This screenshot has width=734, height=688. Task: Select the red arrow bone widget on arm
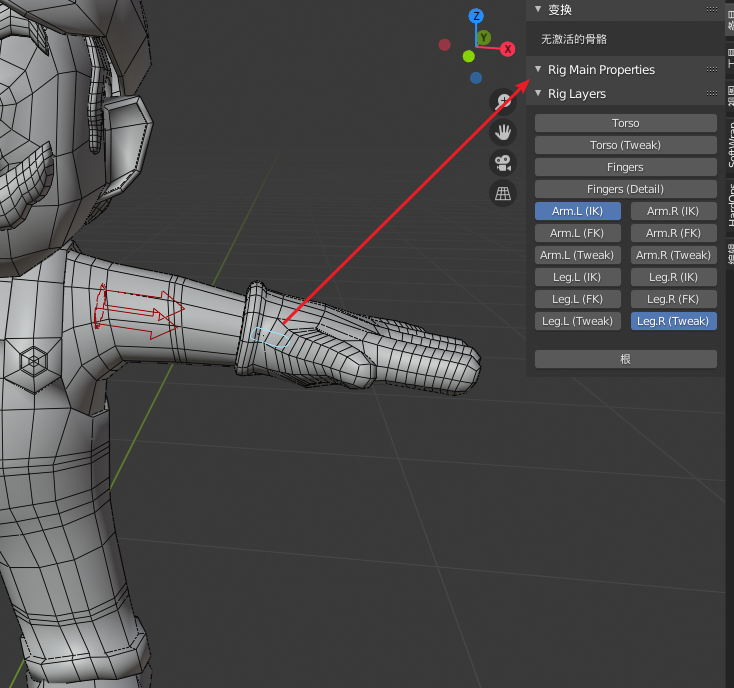[138, 310]
